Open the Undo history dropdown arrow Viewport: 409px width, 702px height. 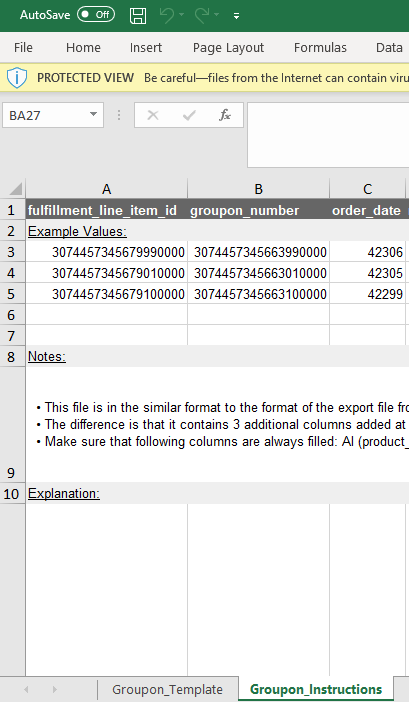pos(181,15)
